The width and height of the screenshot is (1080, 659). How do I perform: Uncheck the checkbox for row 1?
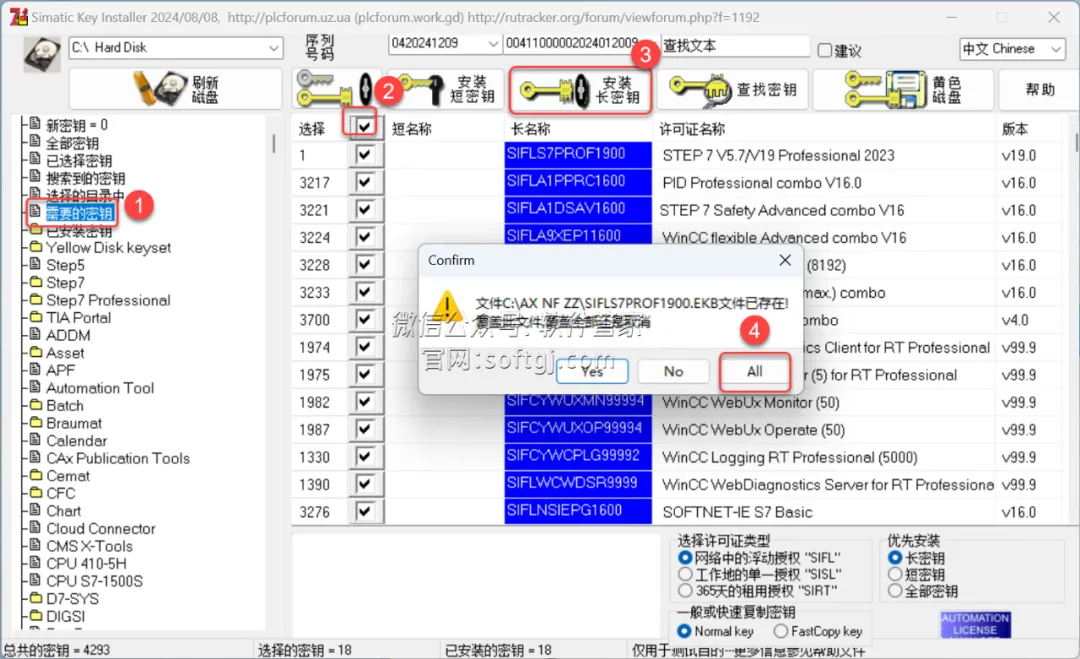tap(364, 154)
